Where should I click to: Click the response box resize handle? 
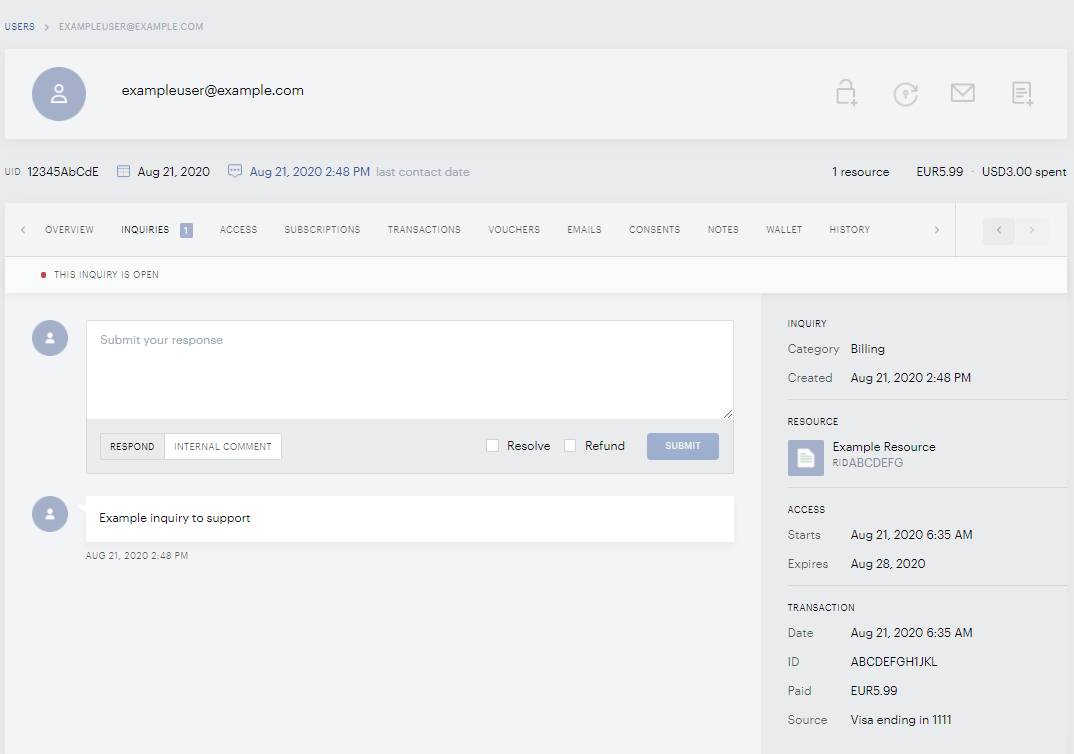pyautogui.click(x=728, y=414)
